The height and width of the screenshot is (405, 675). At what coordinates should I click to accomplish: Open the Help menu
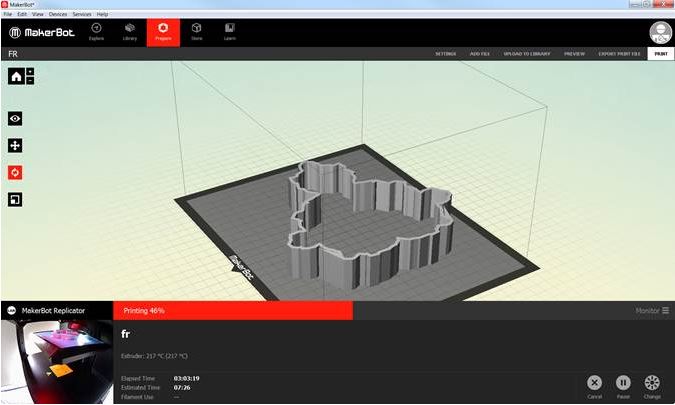tap(102, 14)
